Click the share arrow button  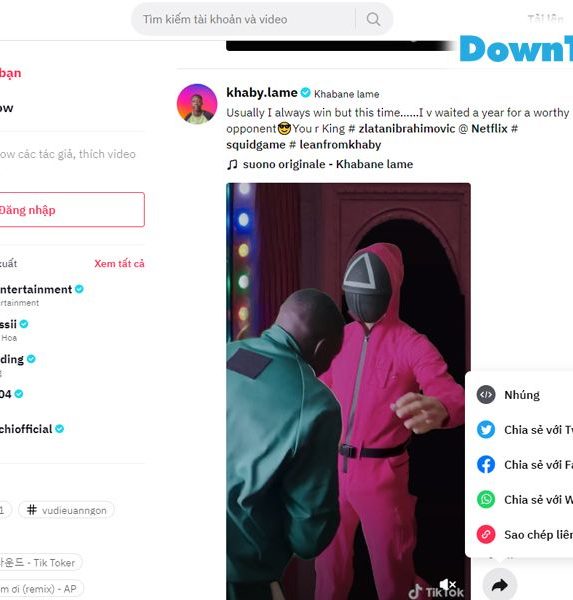tap(500, 584)
